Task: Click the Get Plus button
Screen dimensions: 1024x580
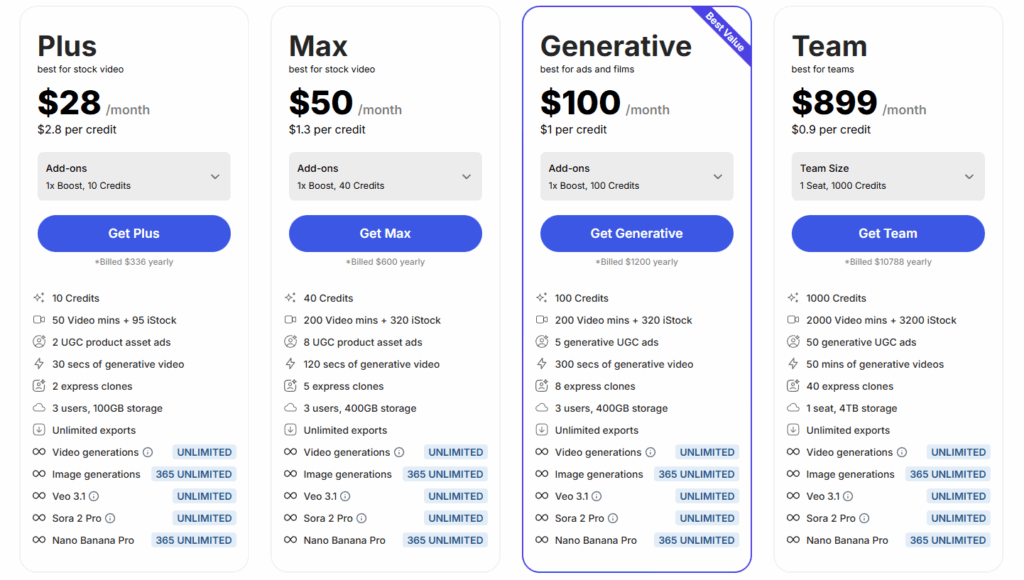Action: pyautogui.click(x=134, y=233)
